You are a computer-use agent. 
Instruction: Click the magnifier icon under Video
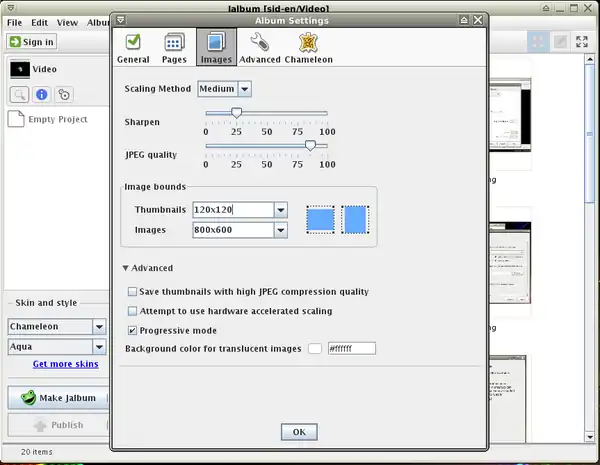point(19,95)
